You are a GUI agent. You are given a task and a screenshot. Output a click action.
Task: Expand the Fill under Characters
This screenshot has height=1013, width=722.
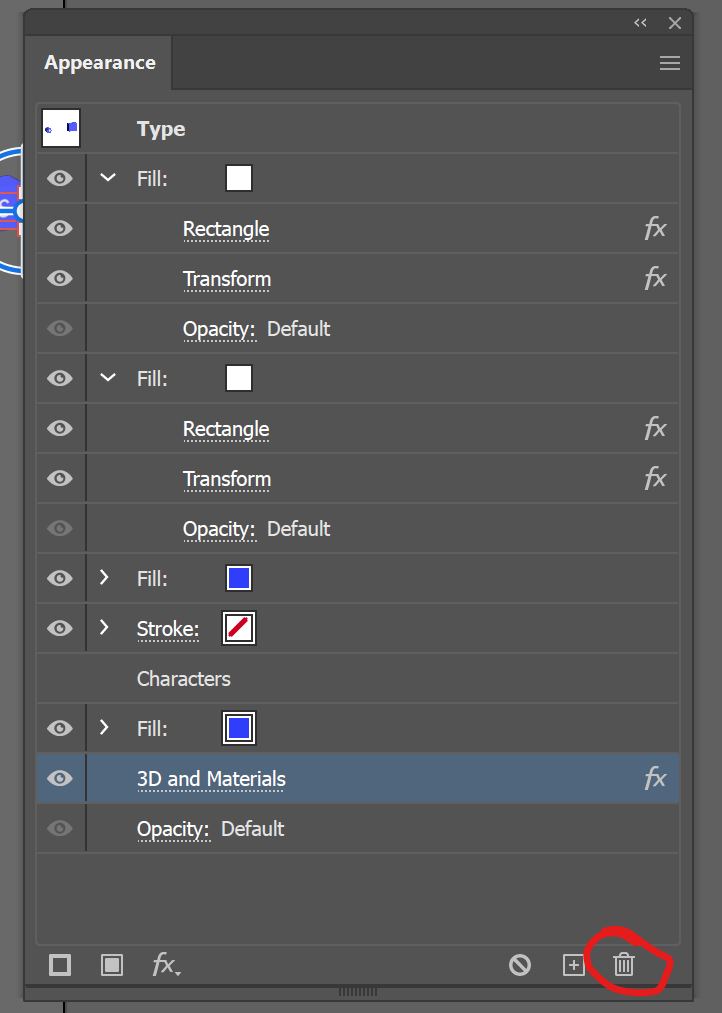(105, 729)
